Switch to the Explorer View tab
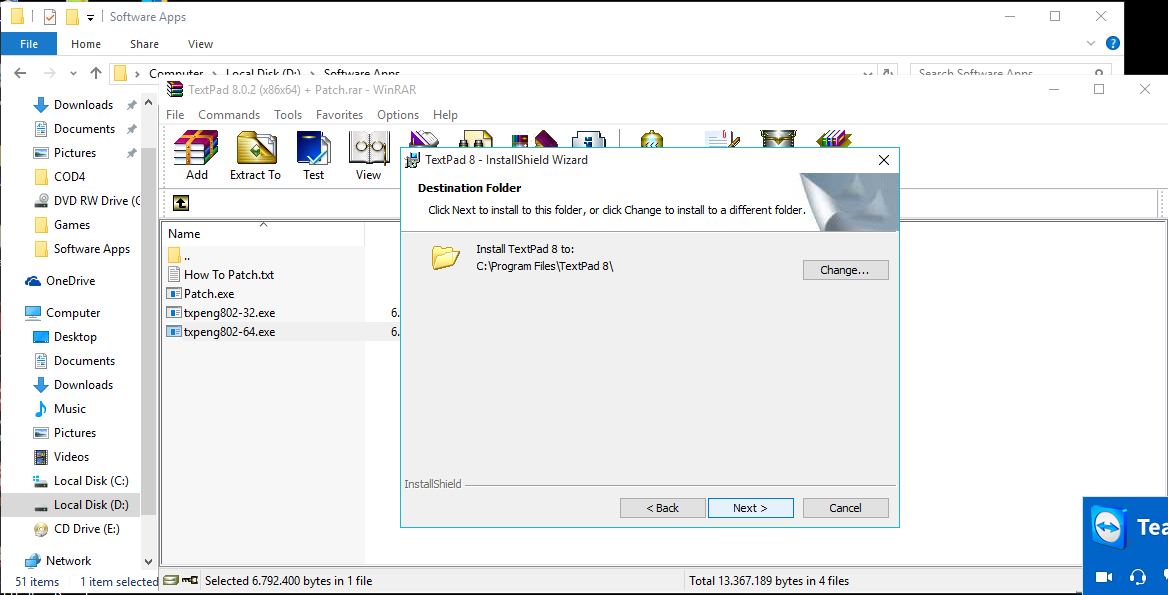1168x595 pixels. tap(200, 44)
